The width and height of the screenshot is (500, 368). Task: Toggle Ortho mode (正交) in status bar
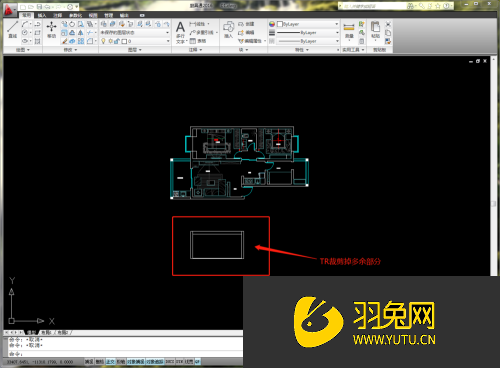110,362
